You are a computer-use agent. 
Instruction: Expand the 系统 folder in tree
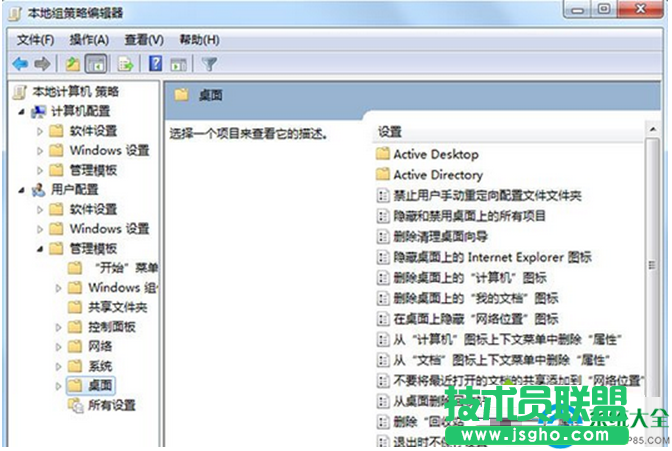58,366
